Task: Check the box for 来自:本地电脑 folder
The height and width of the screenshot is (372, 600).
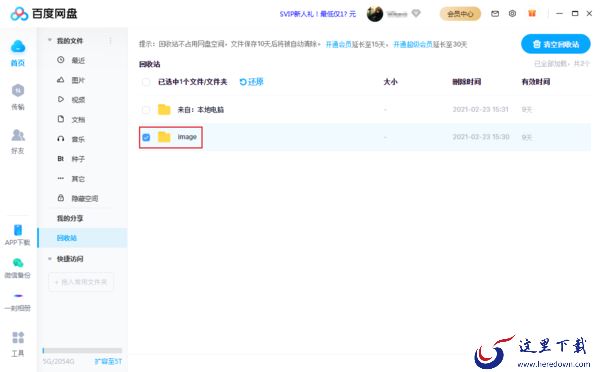Action: pyautogui.click(x=146, y=110)
